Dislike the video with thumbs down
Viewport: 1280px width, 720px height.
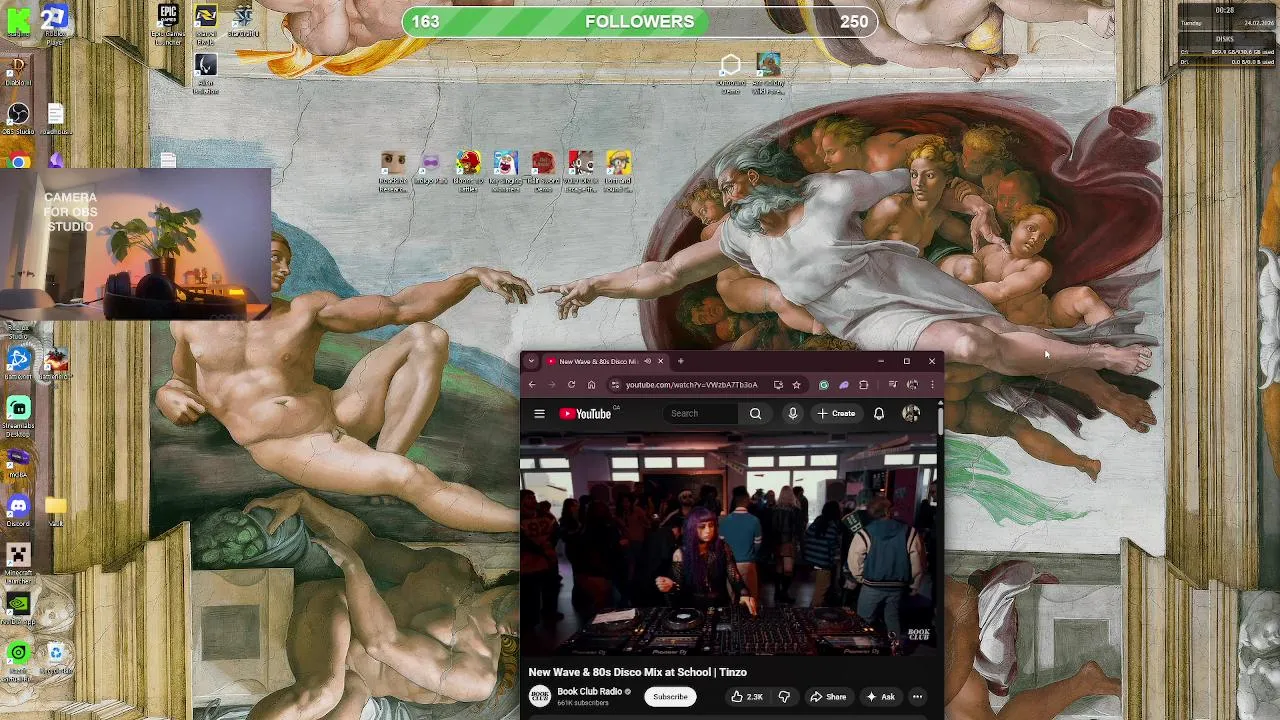784,697
